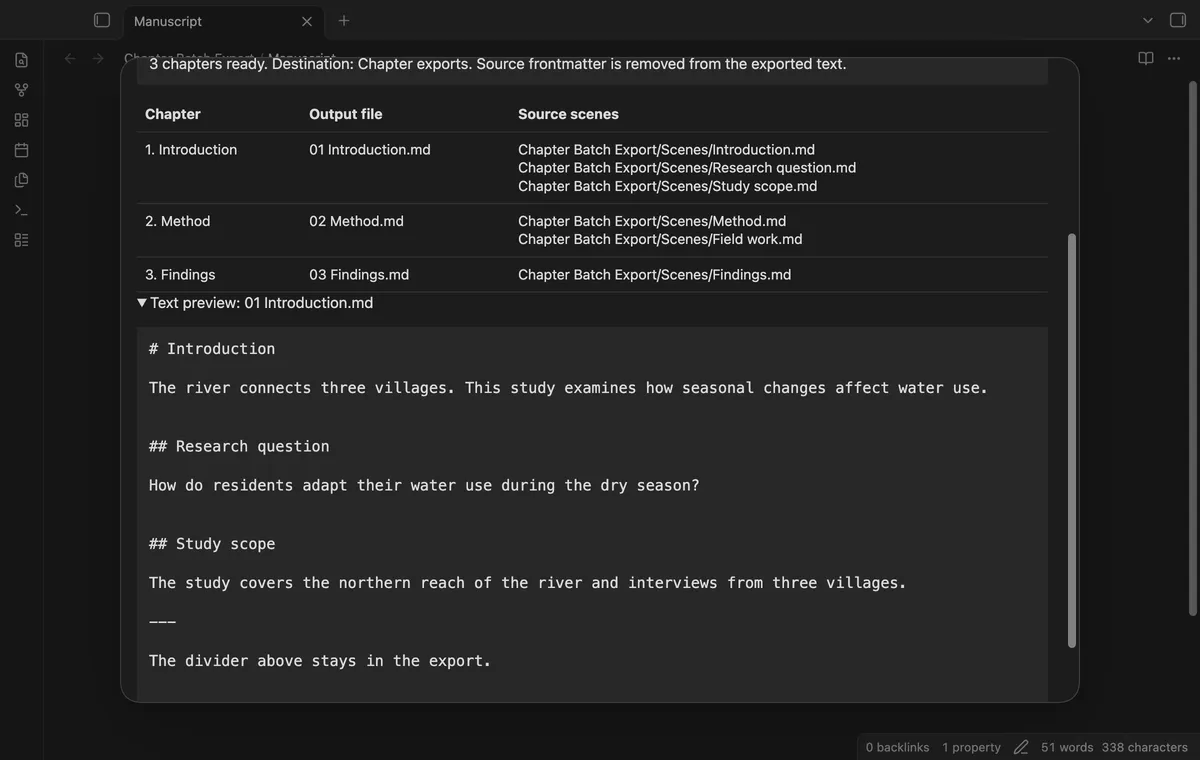
Task: Click the '2. Method' chapter cell
Action: coord(178,221)
